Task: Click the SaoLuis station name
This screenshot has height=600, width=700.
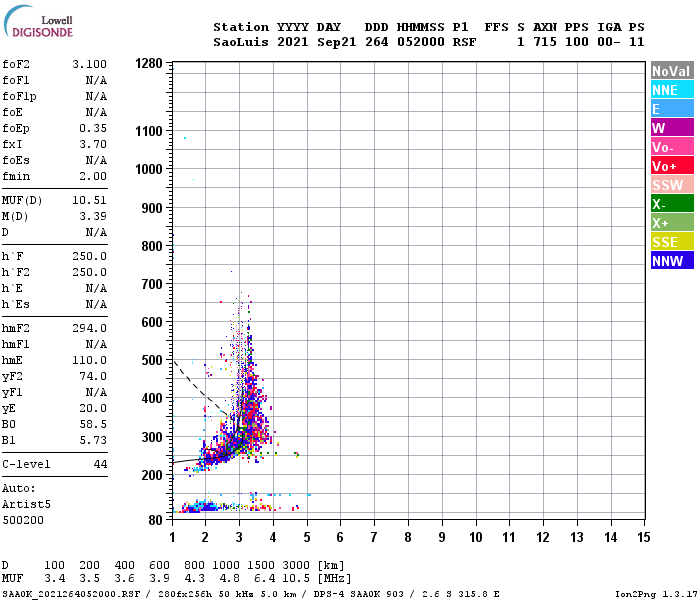Action: pyautogui.click(x=241, y=42)
